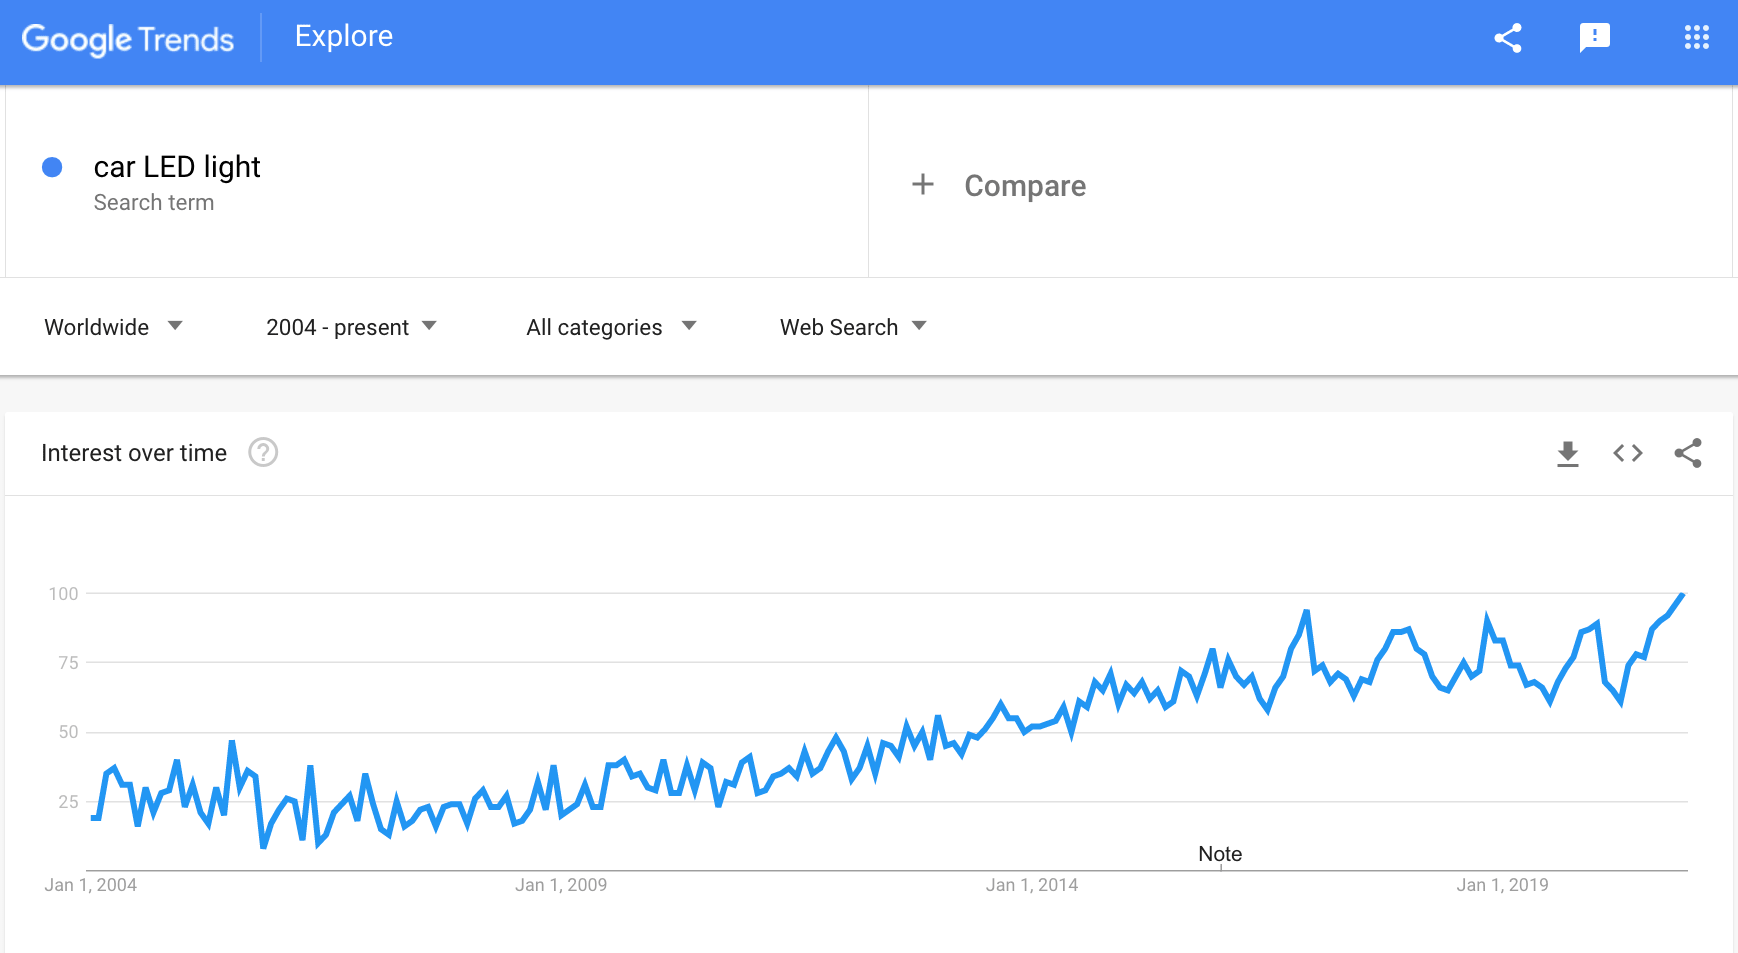Open embed code for the chart

click(1628, 453)
